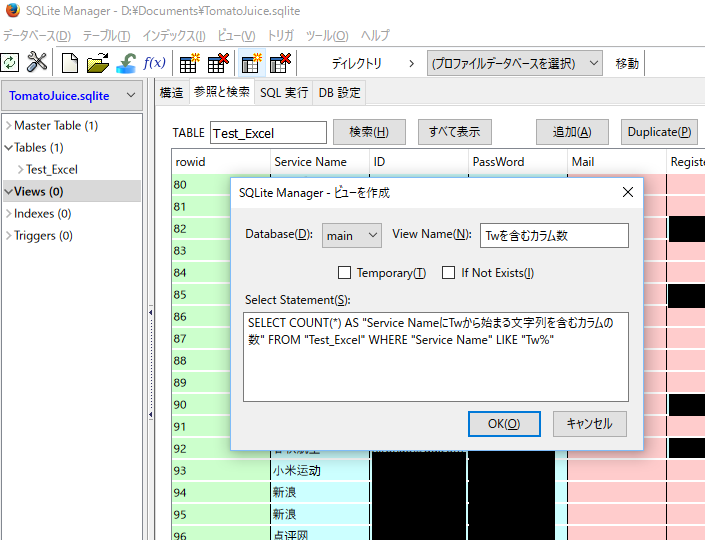
Task: Select Test_Excel table in the tree
Action: pos(51,170)
